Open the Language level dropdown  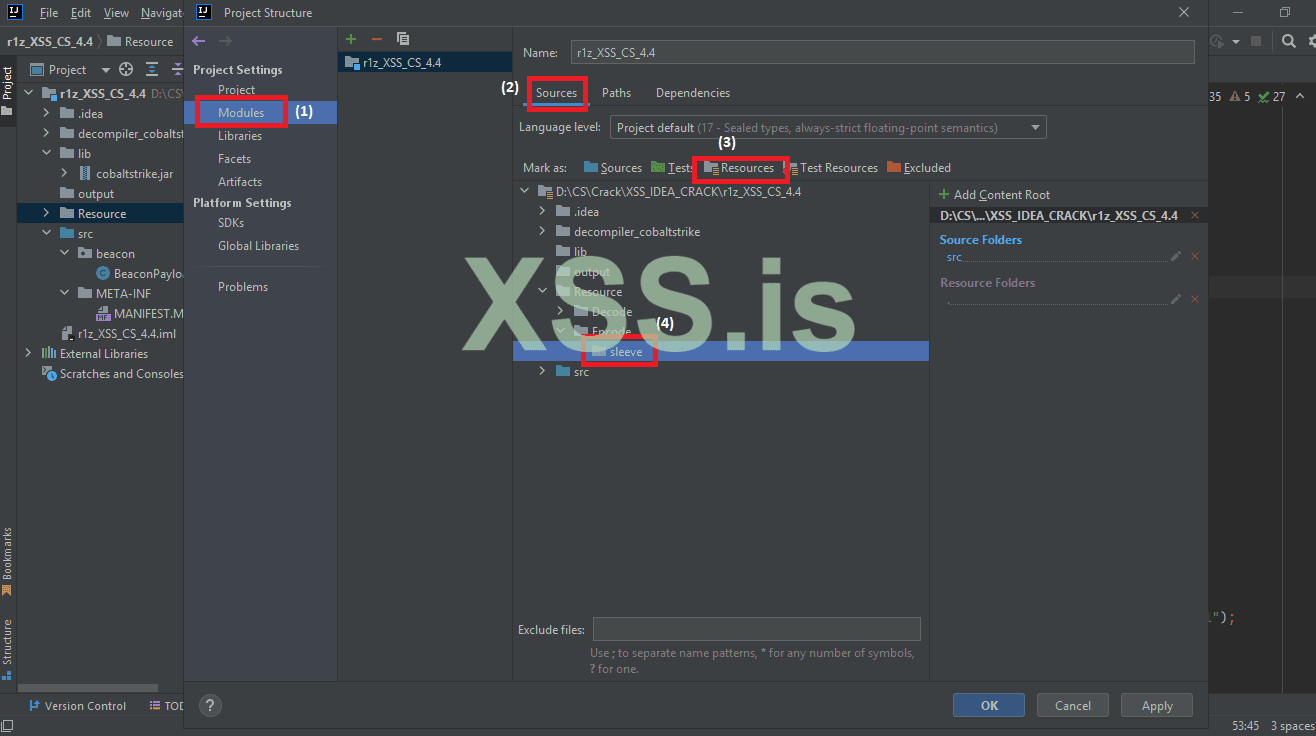828,128
